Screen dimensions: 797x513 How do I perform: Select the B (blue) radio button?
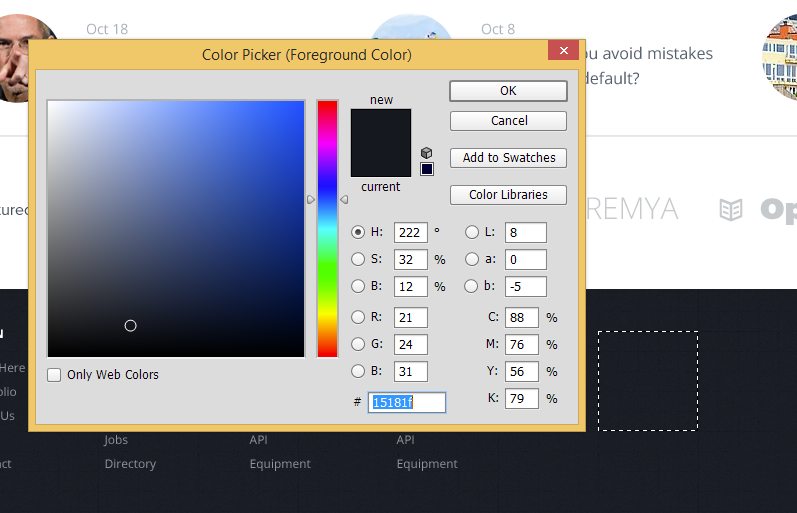coord(358,371)
